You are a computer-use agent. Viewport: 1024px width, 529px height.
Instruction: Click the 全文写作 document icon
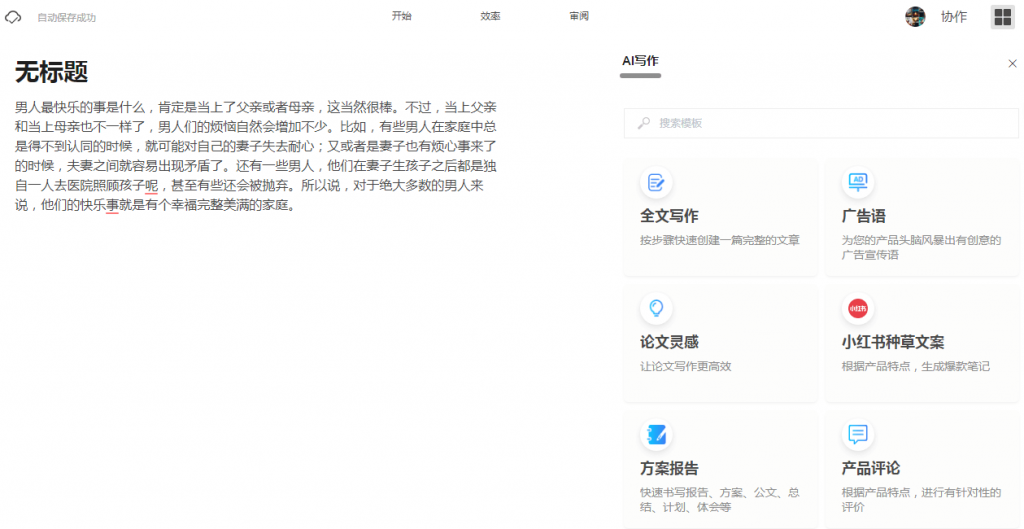[x=656, y=182]
